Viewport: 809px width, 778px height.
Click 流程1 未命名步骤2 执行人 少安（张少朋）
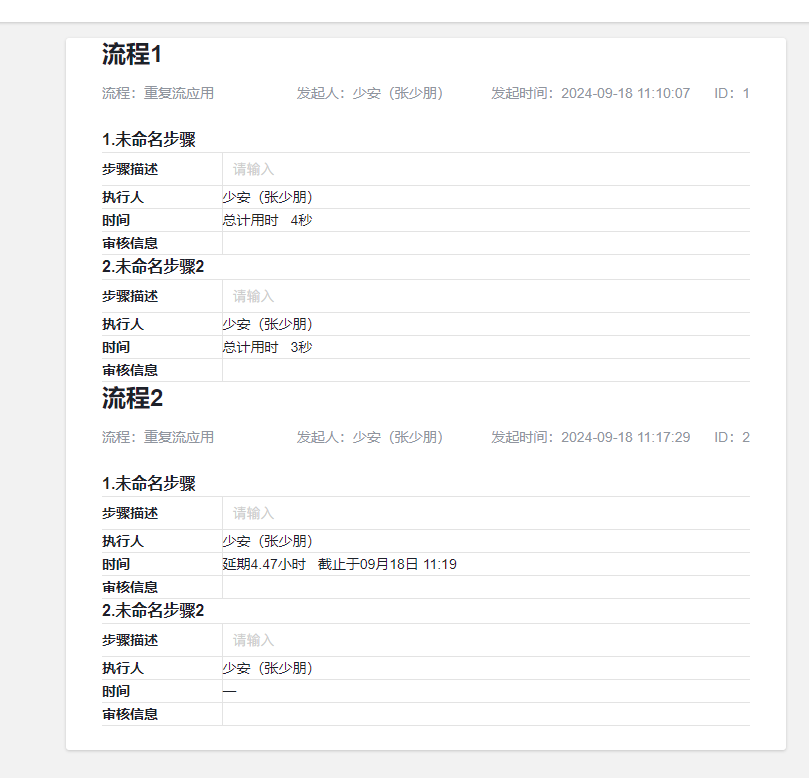[x=267, y=324]
